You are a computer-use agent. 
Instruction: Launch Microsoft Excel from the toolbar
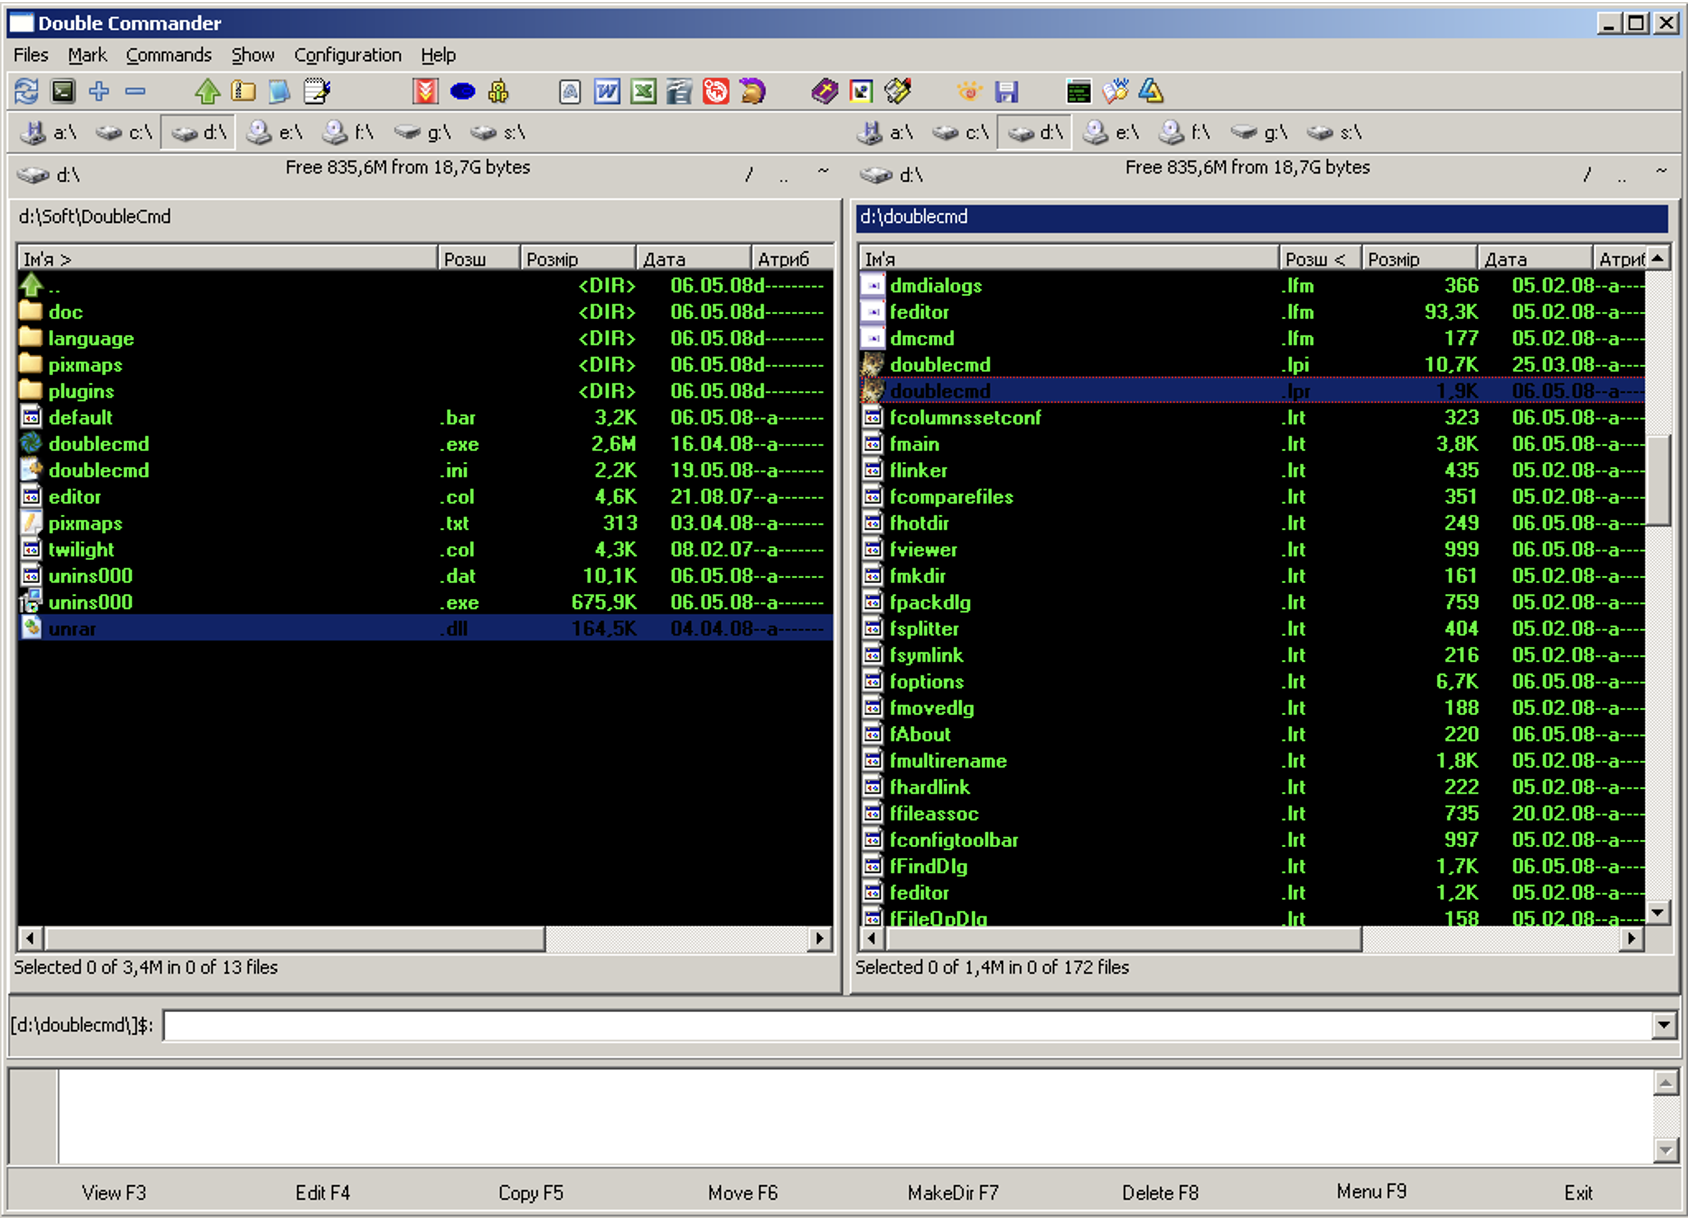tap(643, 91)
